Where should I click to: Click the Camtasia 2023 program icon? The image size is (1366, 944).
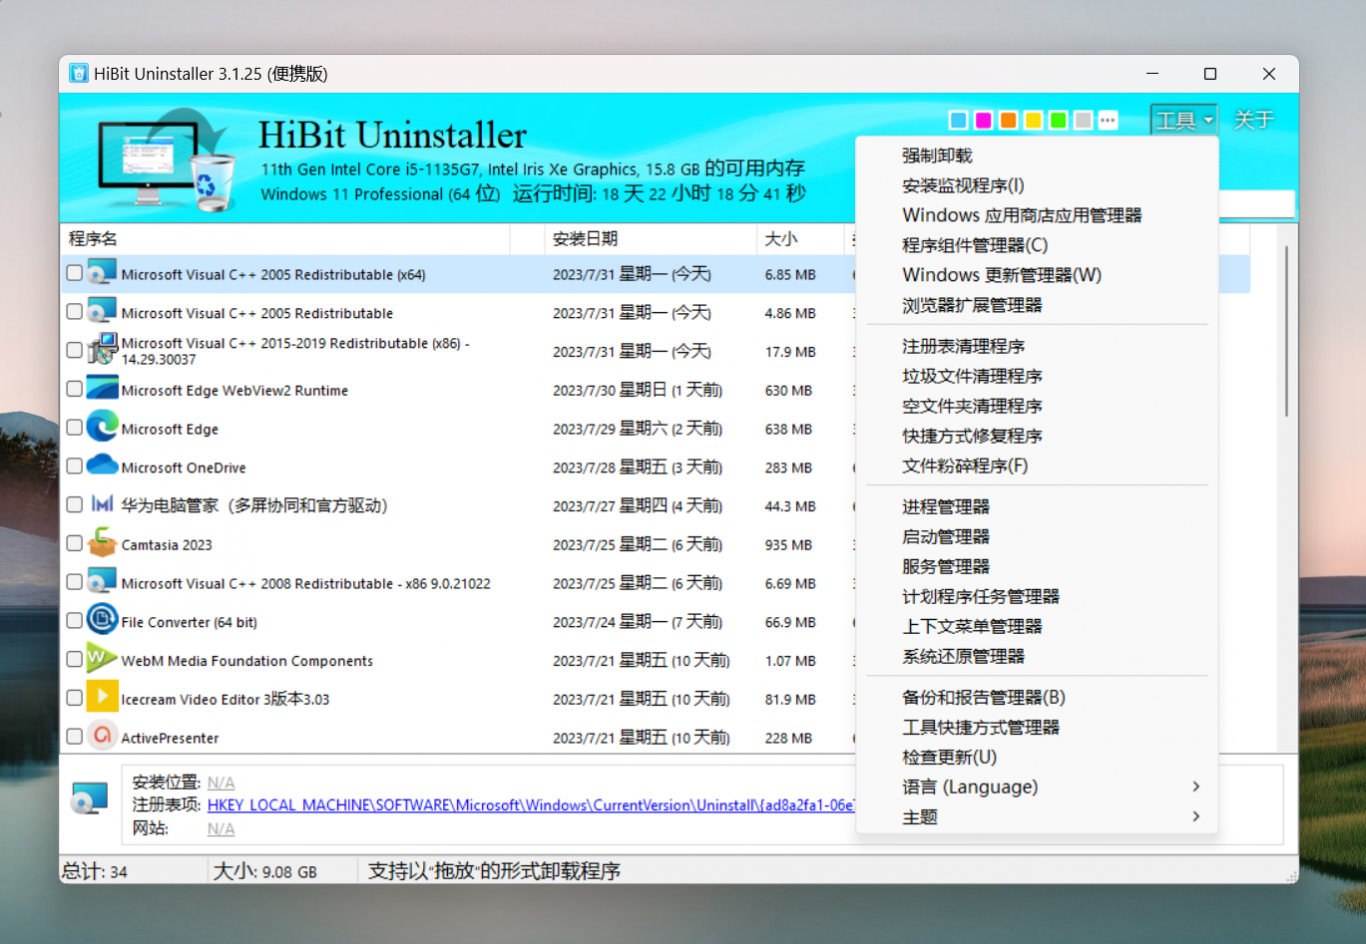102,544
